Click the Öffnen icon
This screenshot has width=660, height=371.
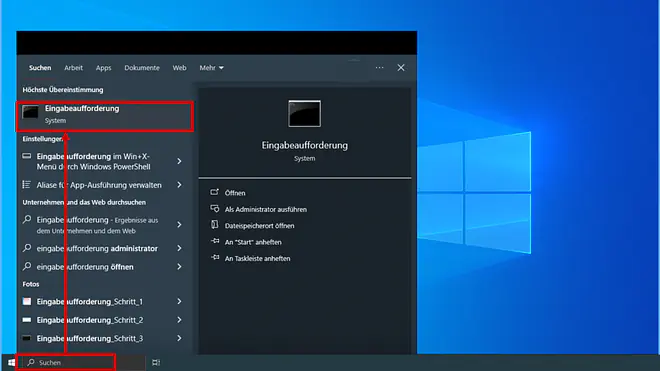(215, 192)
